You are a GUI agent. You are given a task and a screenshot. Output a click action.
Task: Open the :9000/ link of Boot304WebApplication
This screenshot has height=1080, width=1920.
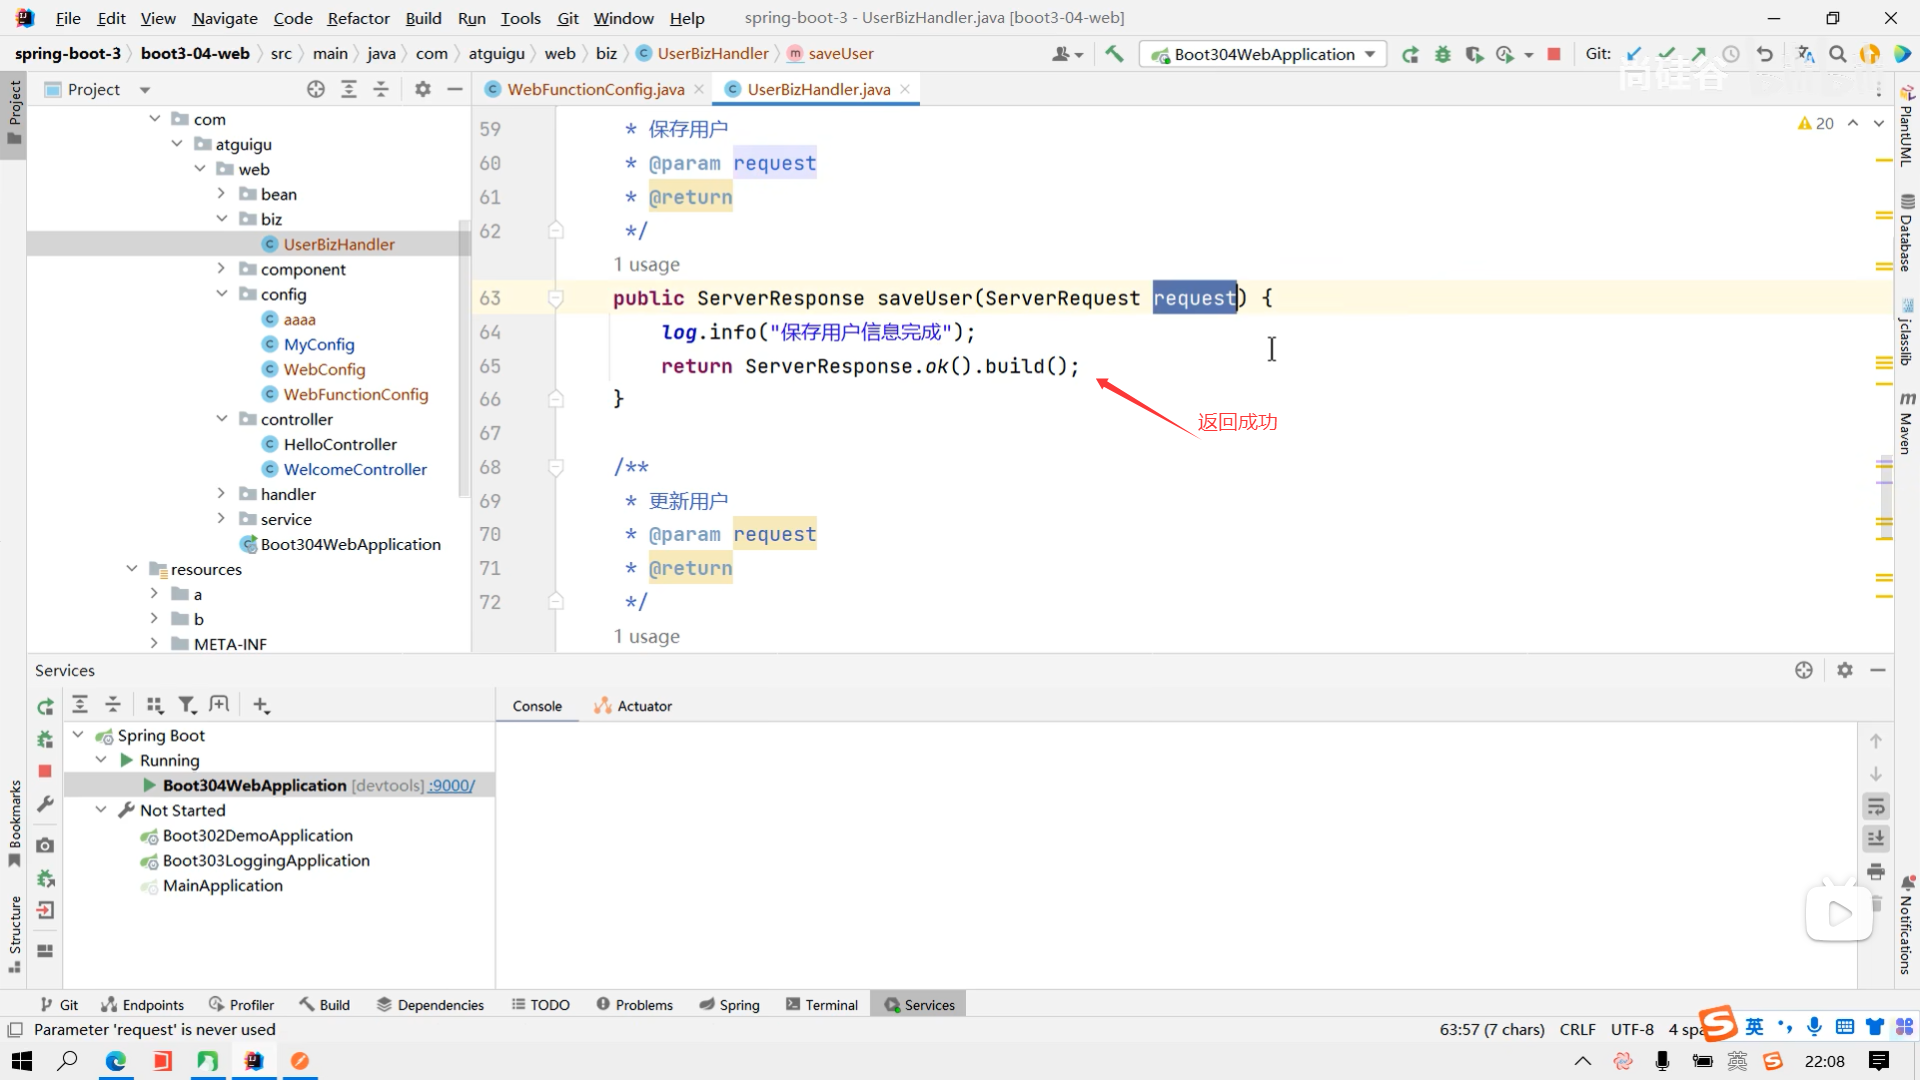tap(451, 786)
